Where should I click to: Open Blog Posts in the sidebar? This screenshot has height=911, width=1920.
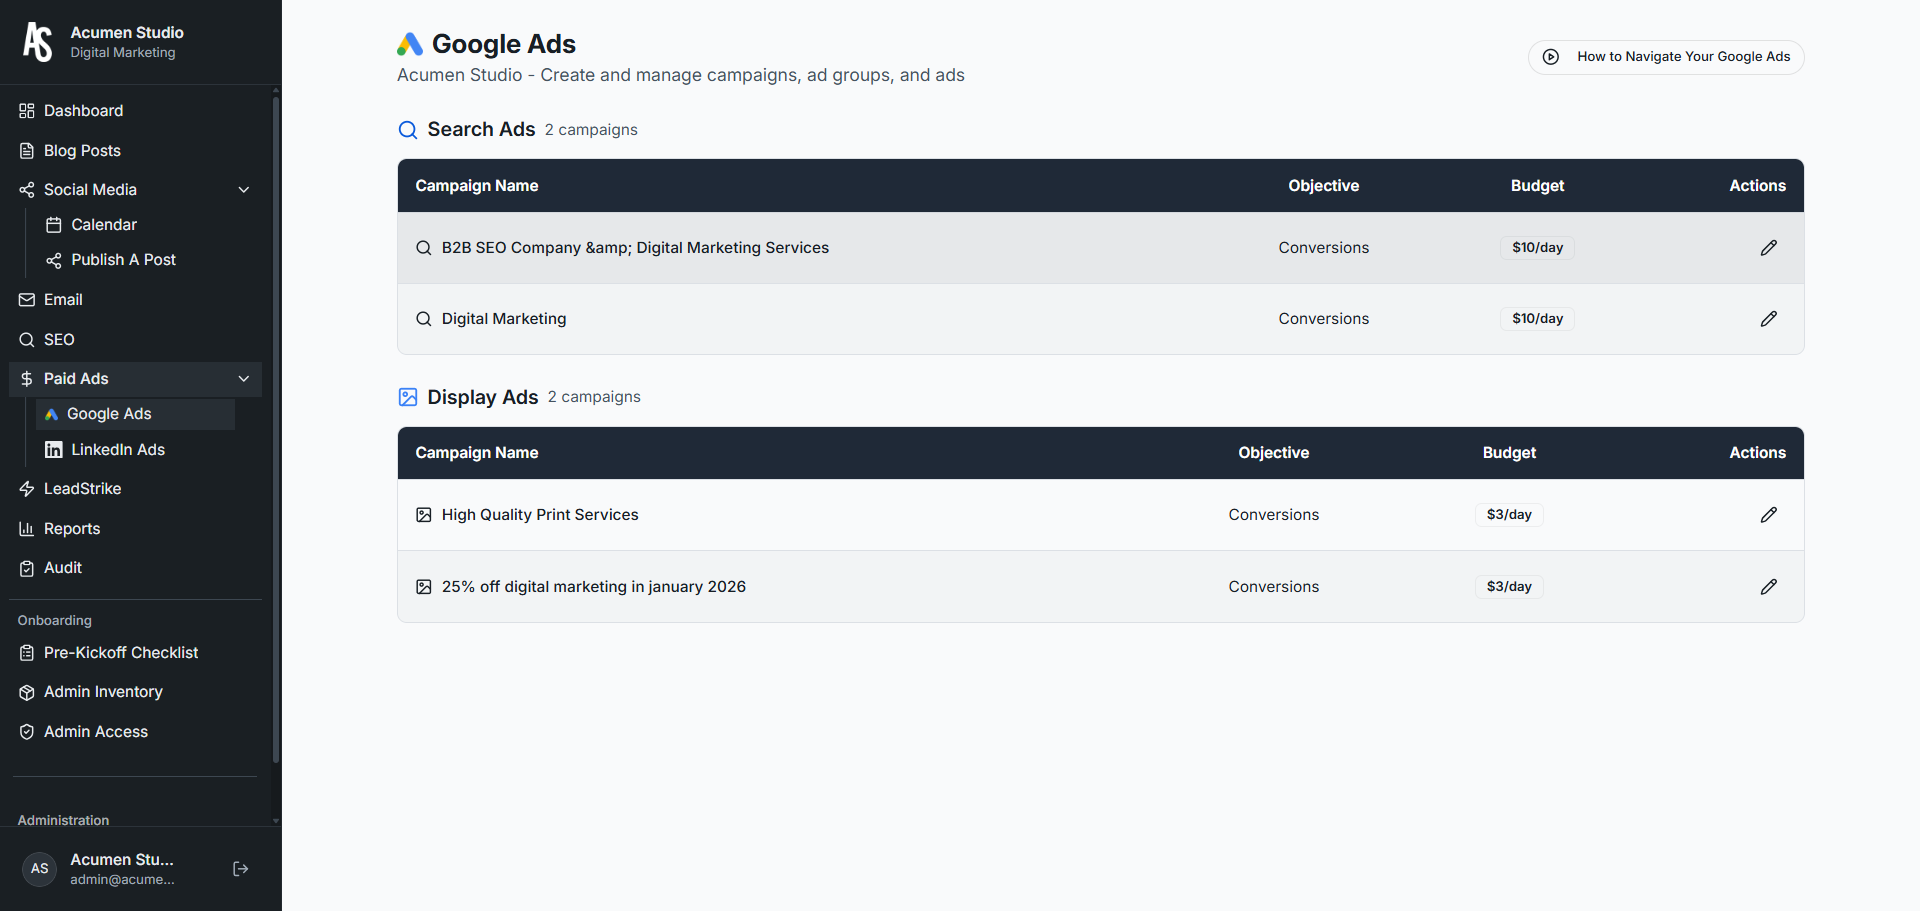135,151
